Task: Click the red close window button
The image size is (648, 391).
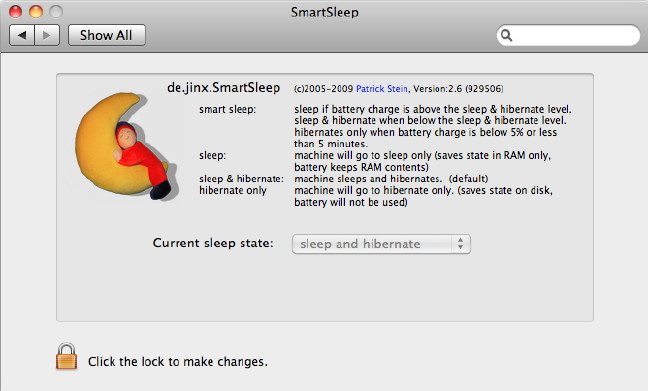Action: coord(15,11)
